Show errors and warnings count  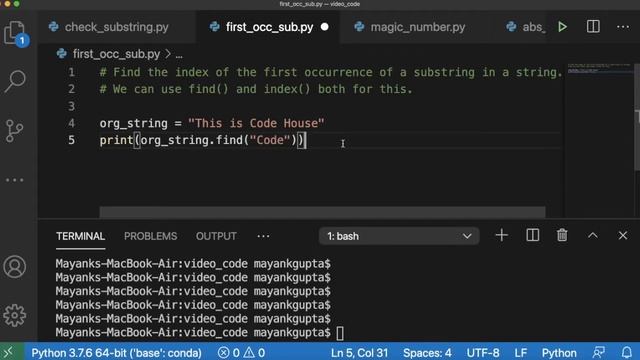point(241,353)
